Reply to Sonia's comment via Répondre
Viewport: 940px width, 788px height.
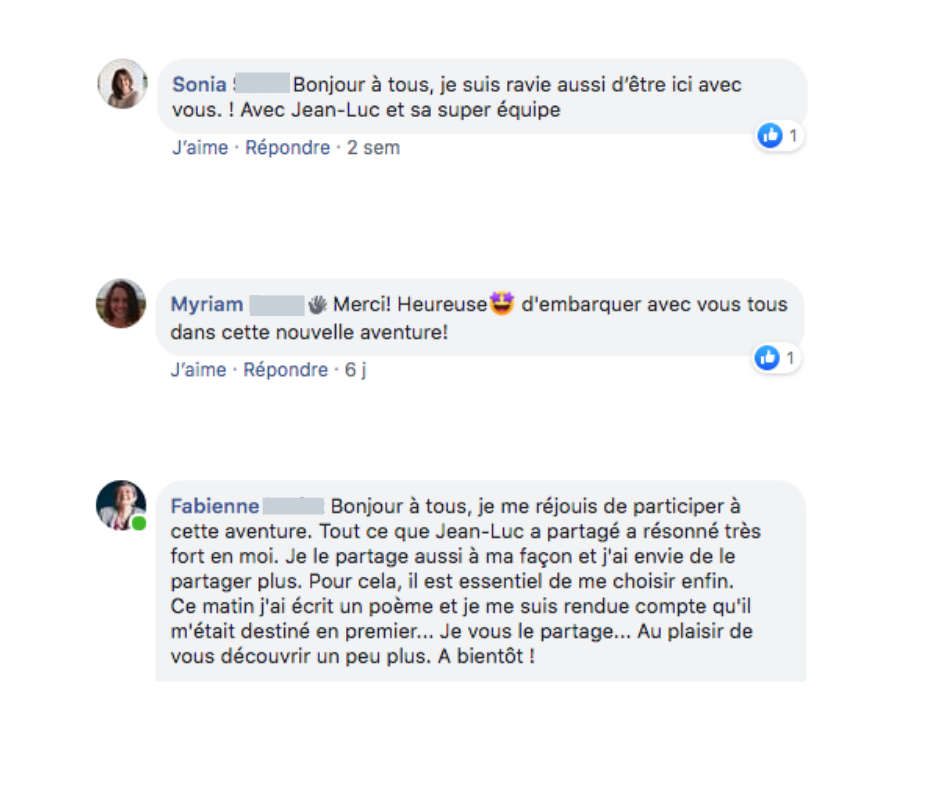pyautogui.click(x=288, y=148)
